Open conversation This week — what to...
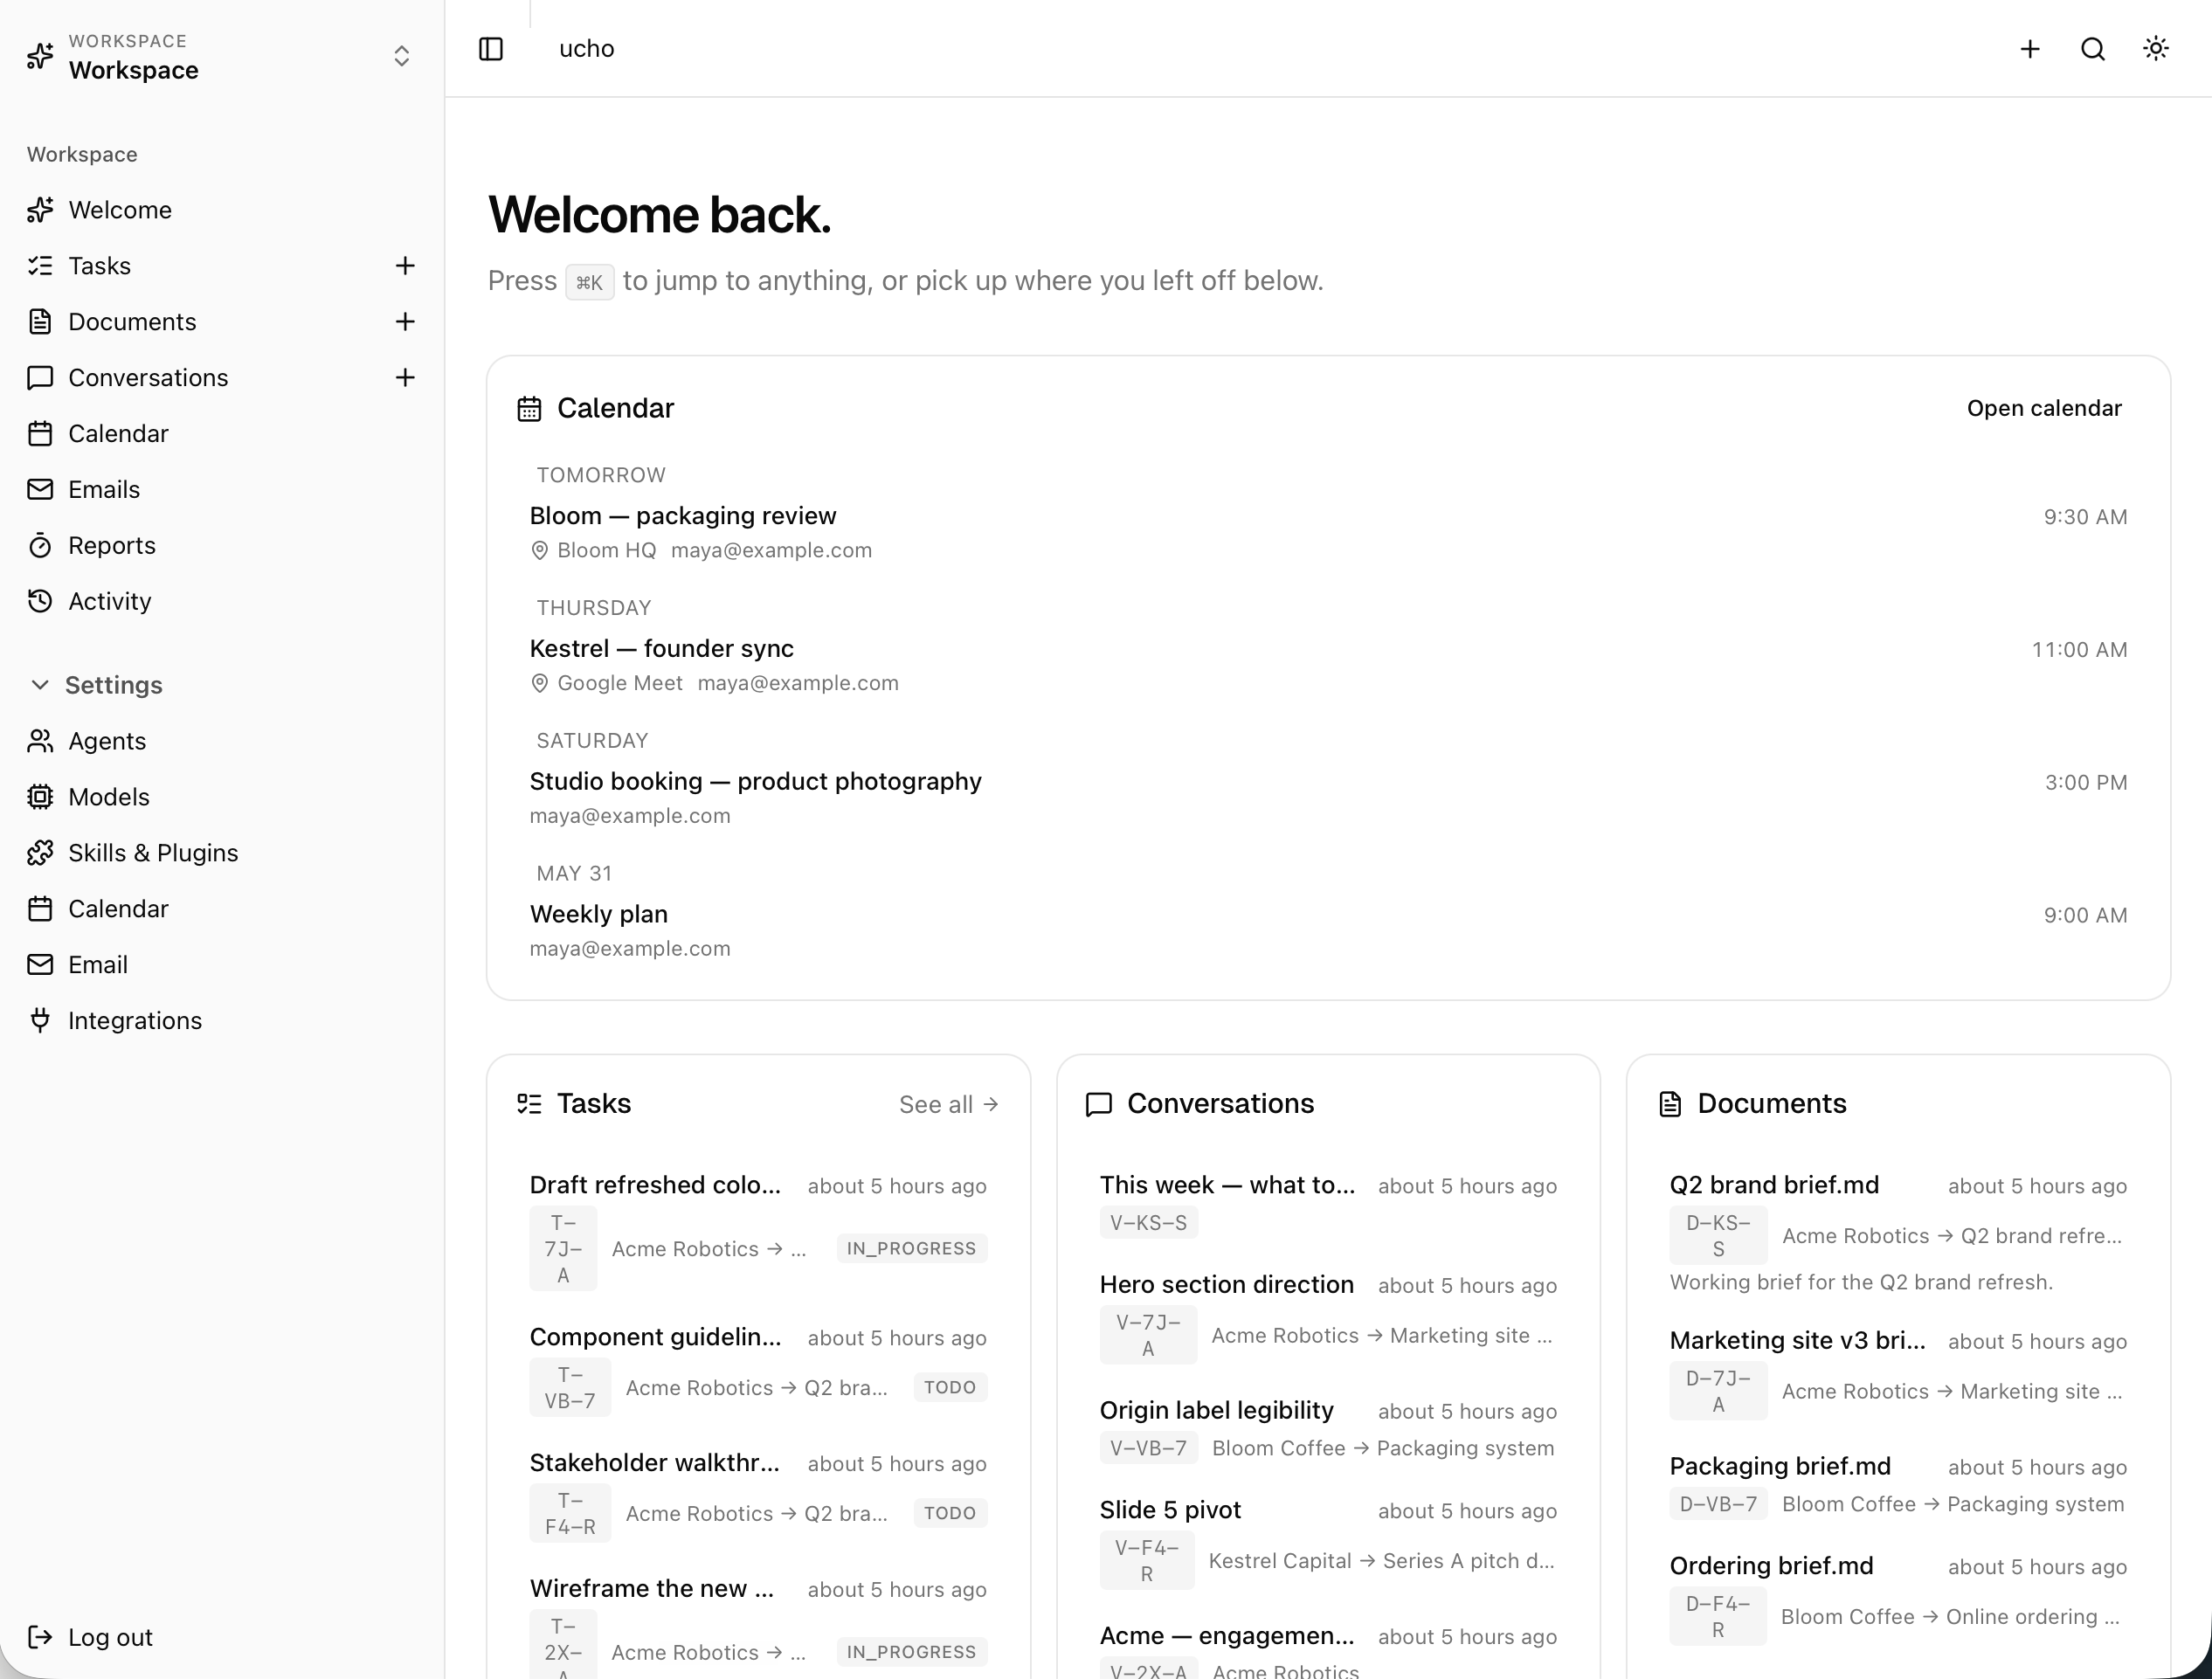This screenshot has width=2212, height=1679. [x=1328, y=1204]
